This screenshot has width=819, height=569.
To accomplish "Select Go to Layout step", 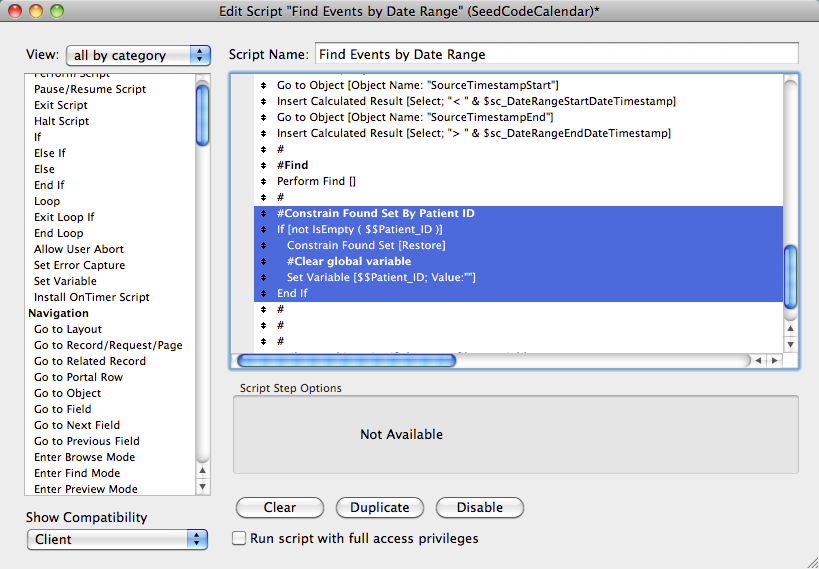I will click(x=68, y=329).
